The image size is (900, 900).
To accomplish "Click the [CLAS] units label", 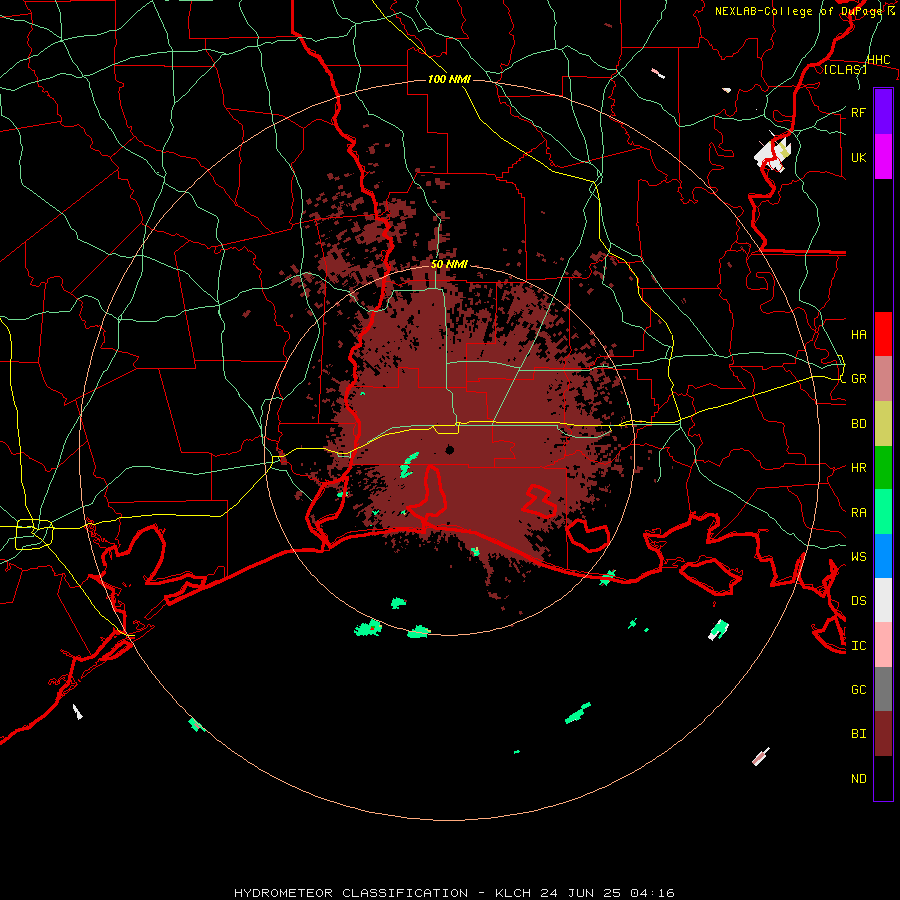I will pyautogui.click(x=845, y=69).
